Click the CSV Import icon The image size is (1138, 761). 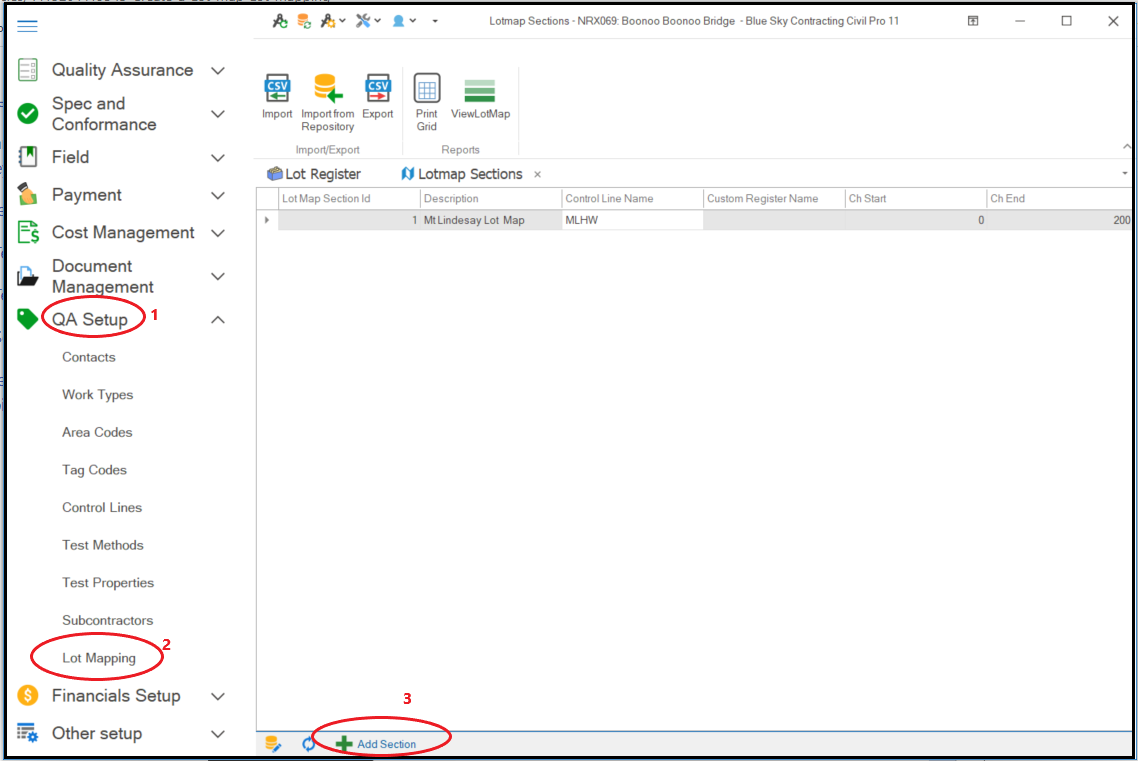(277, 89)
